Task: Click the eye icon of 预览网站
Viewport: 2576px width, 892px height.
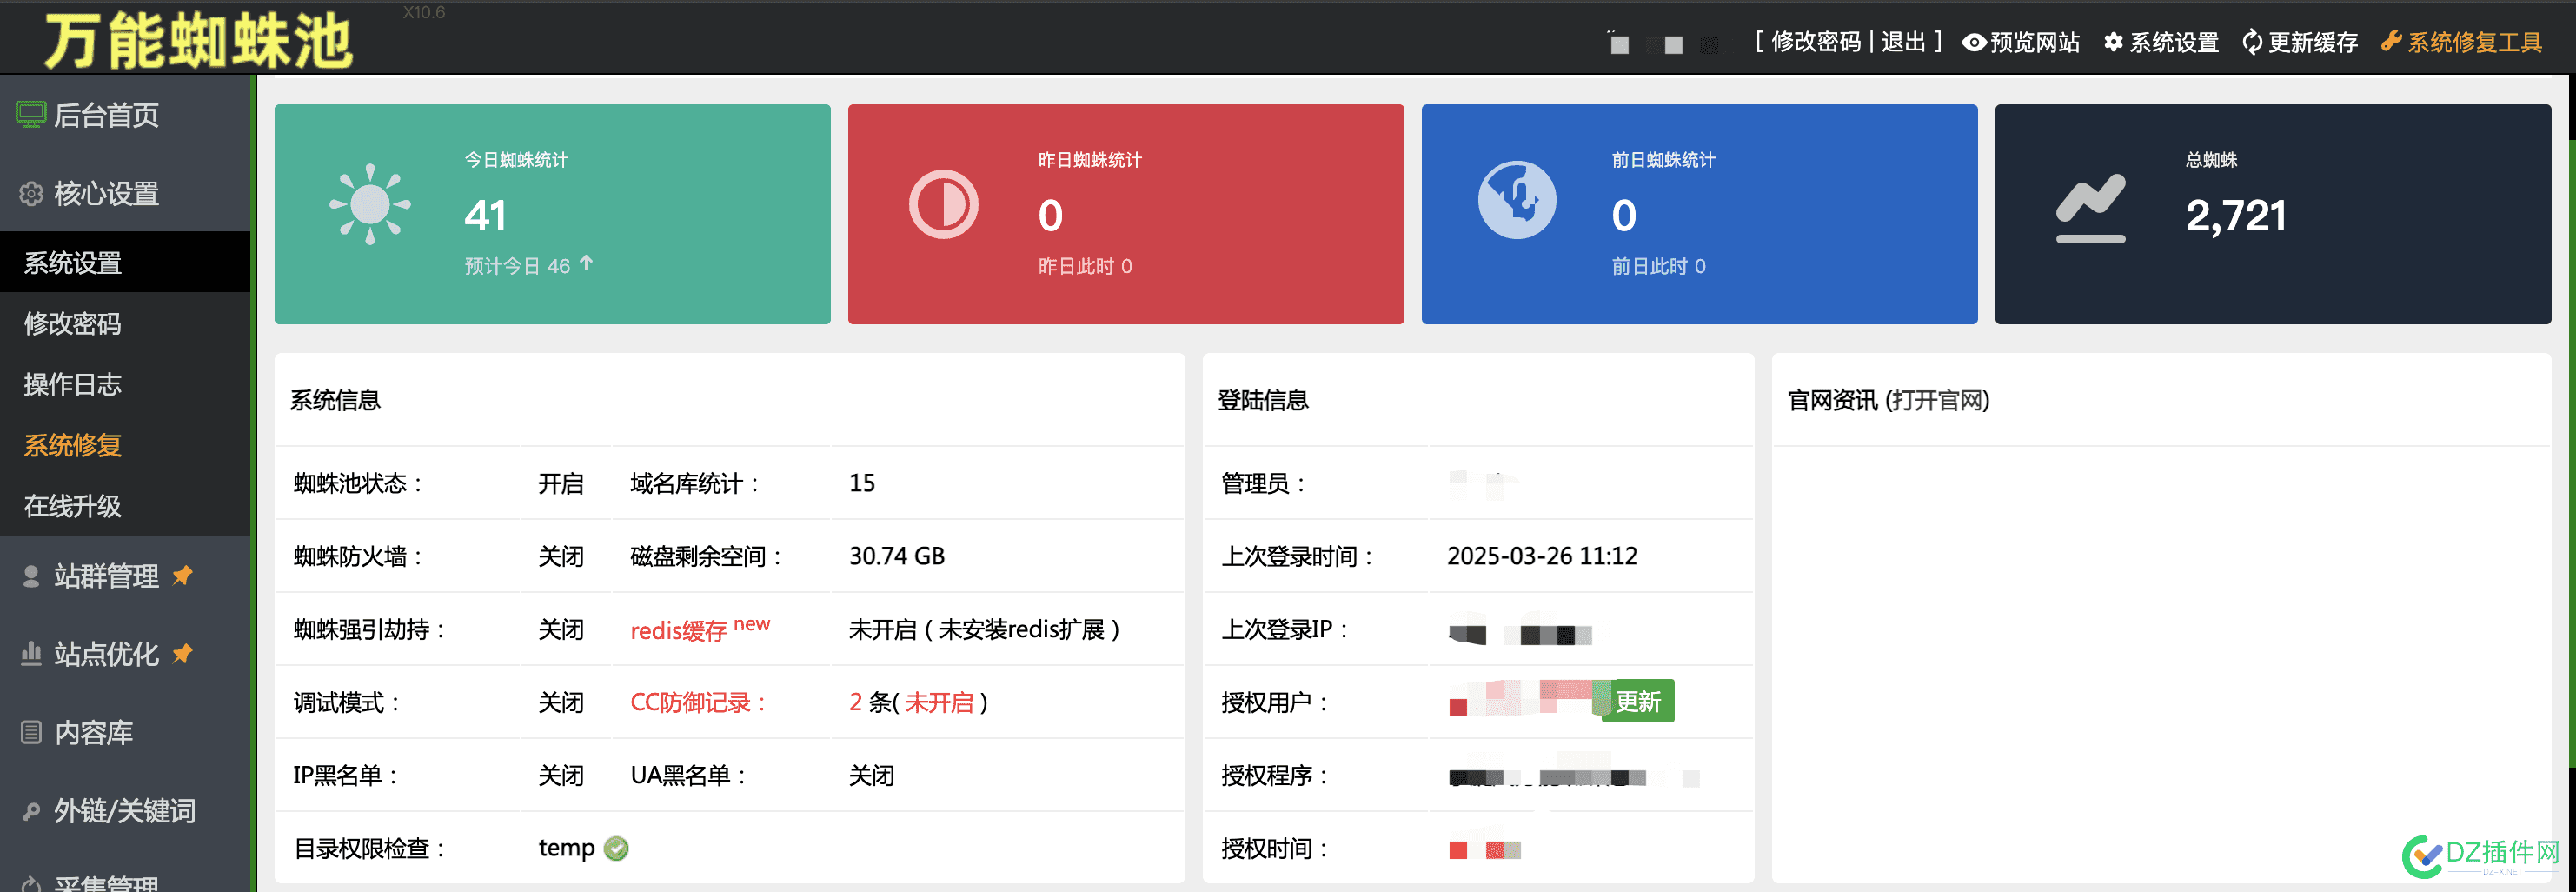Action: tap(1974, 42)
